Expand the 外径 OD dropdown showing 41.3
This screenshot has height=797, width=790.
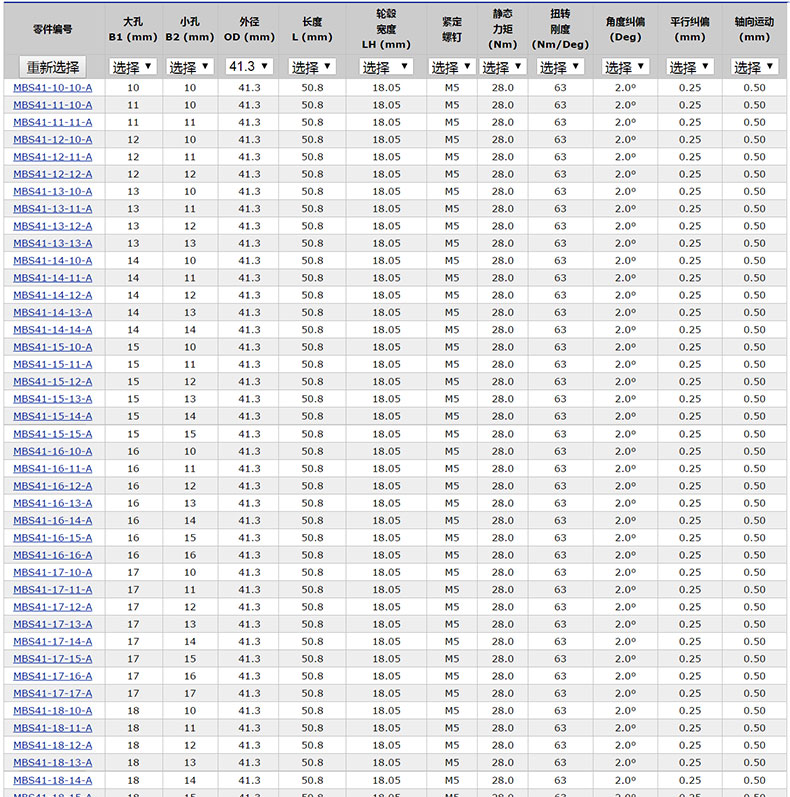pyautogui.click(x=249, y=67)
